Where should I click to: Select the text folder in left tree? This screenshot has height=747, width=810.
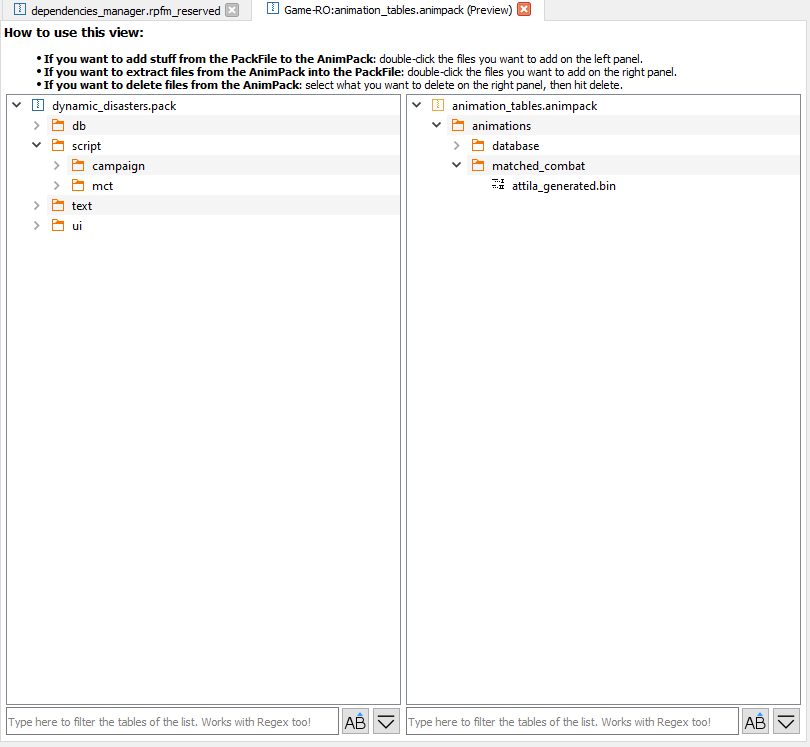pyautogui.click(x=81, y=206)
